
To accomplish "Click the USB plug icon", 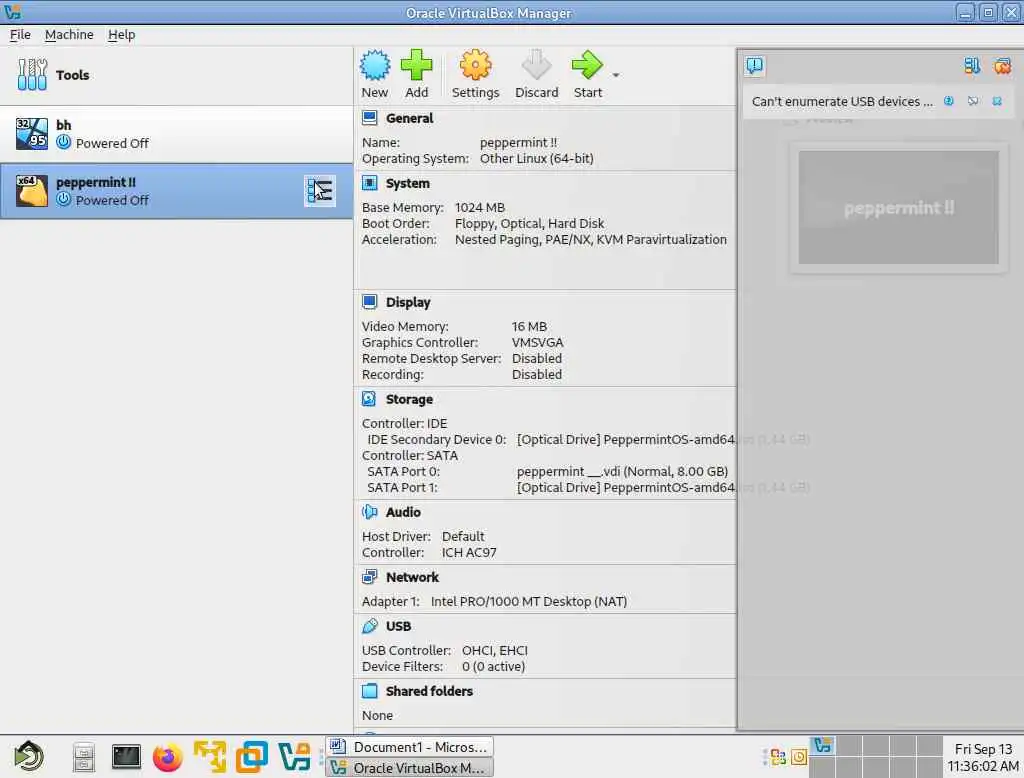I will coord(370,626).
